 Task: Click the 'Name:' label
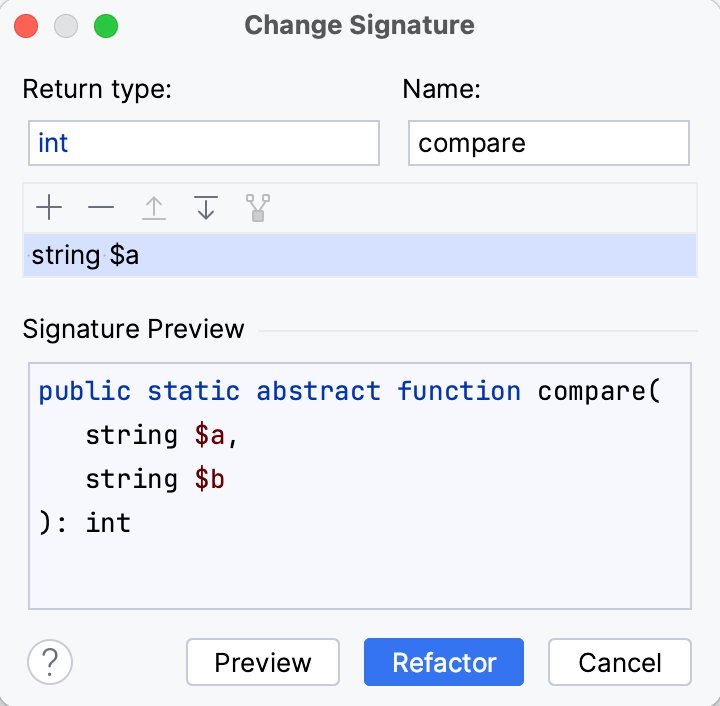442,89
